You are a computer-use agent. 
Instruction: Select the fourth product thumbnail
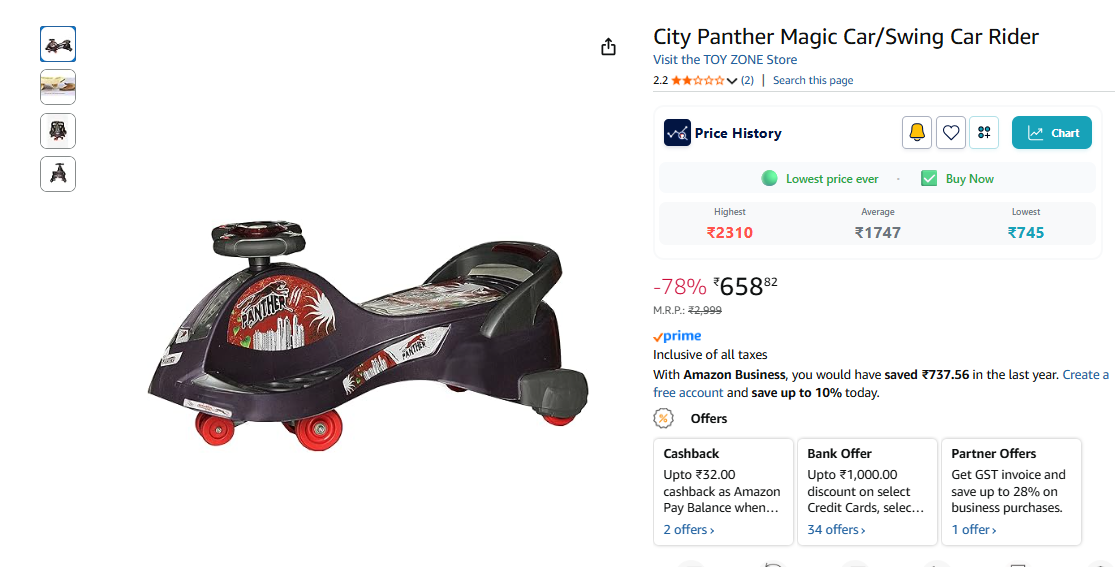(x=58, y=174)
